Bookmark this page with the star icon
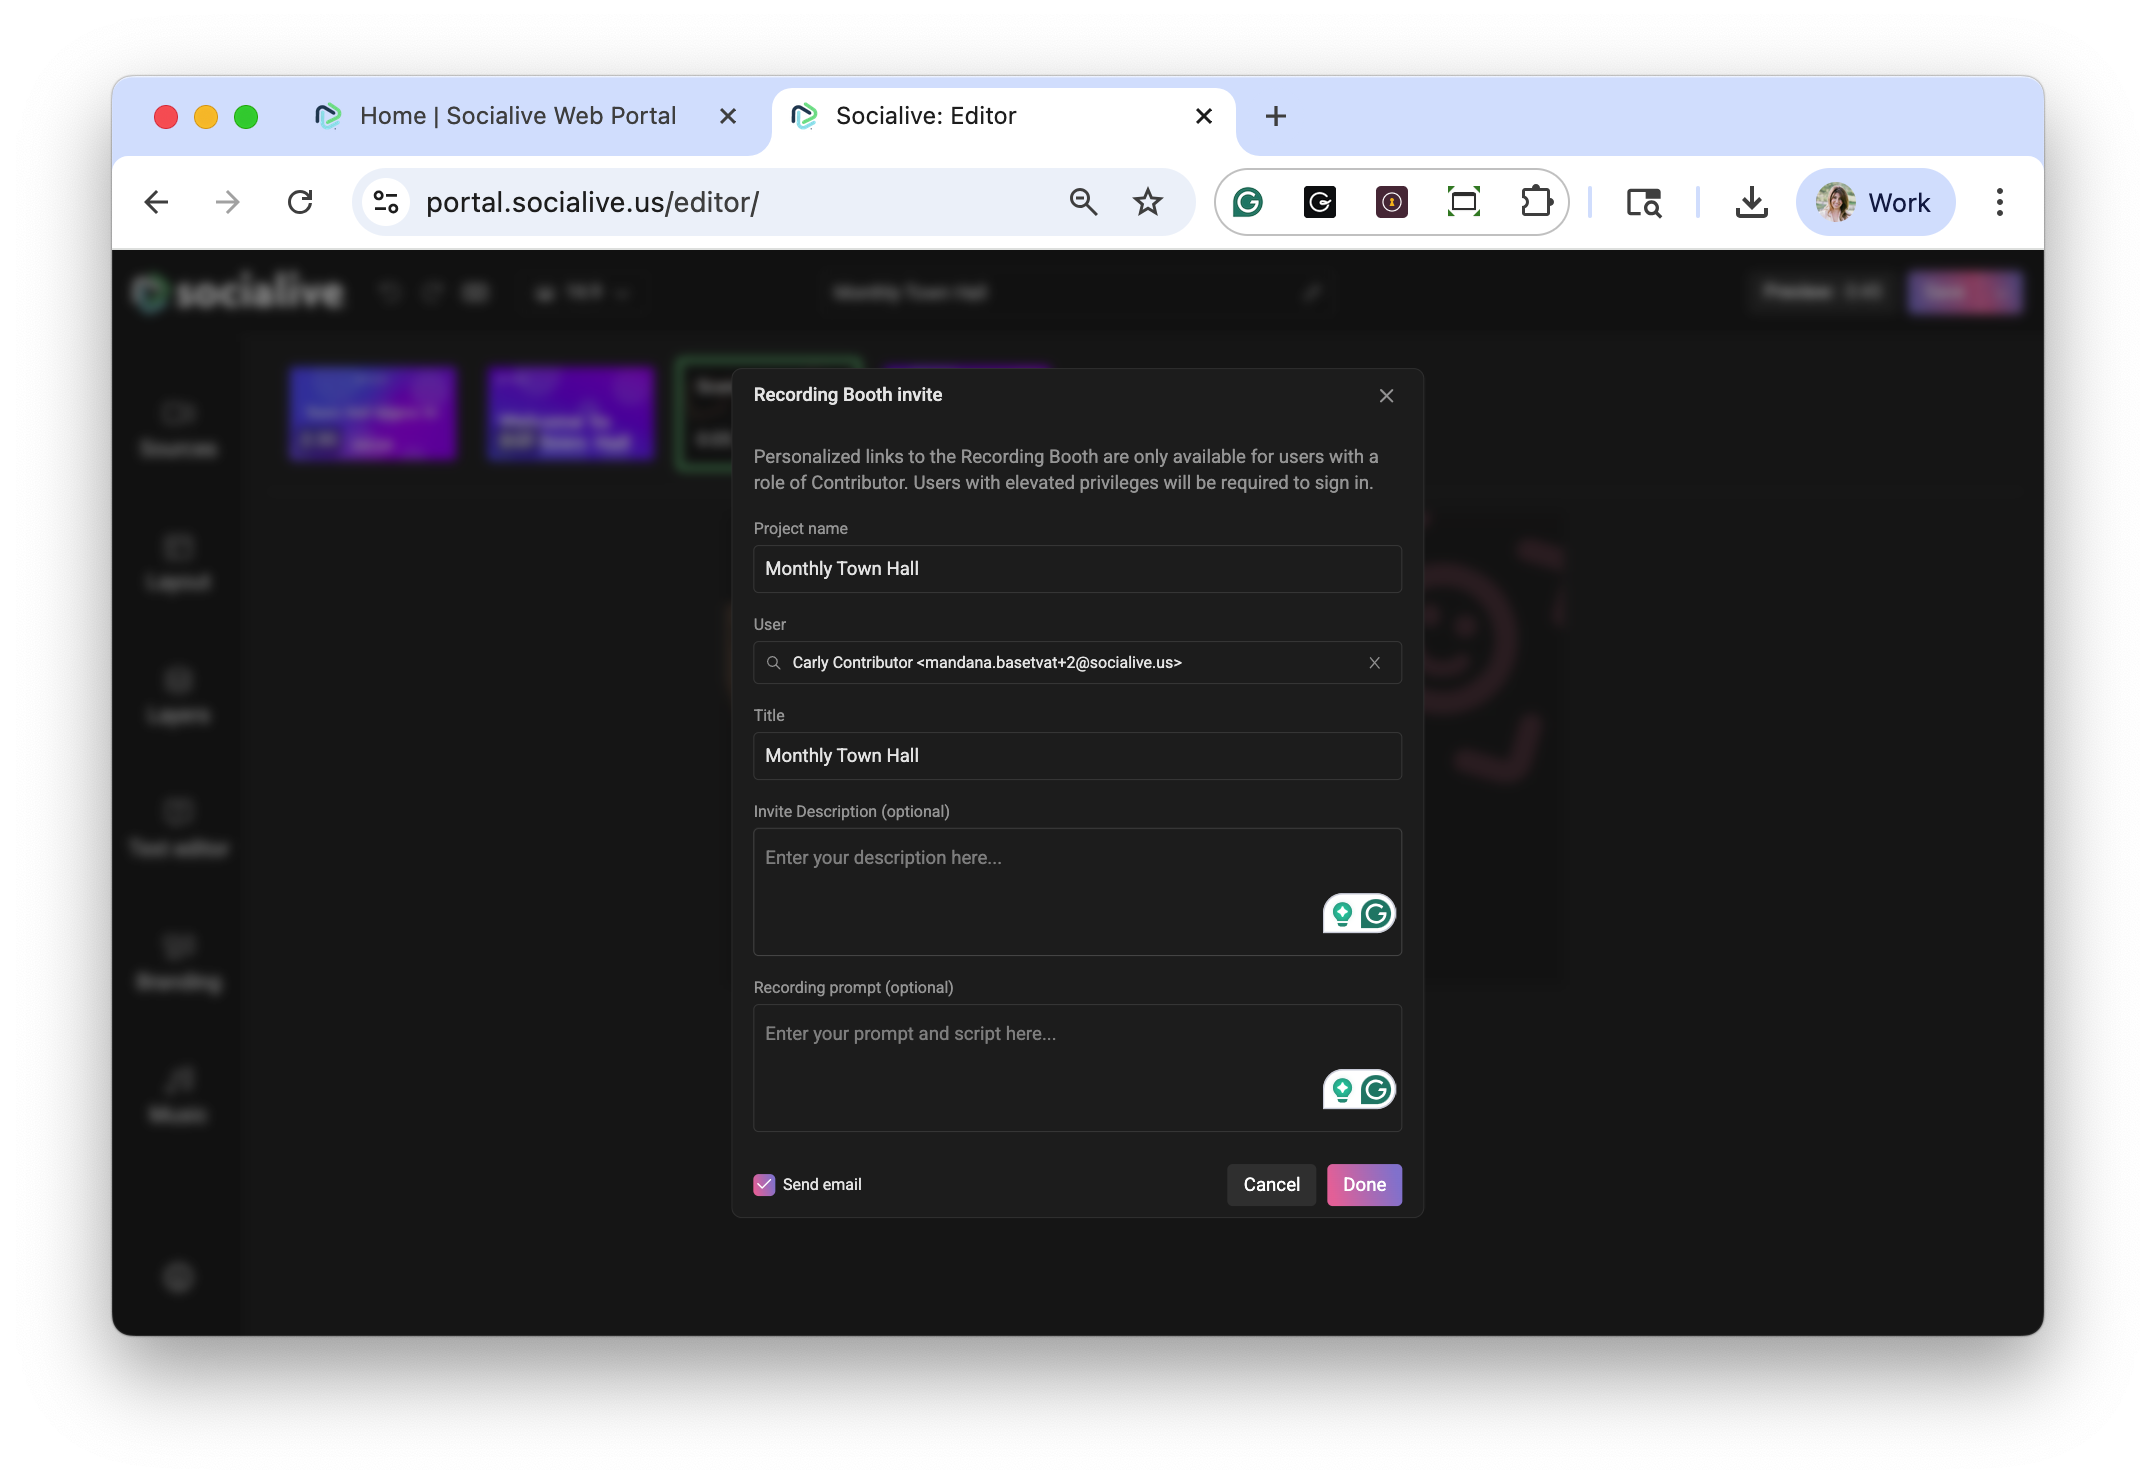 click(x=1147, y=203)
